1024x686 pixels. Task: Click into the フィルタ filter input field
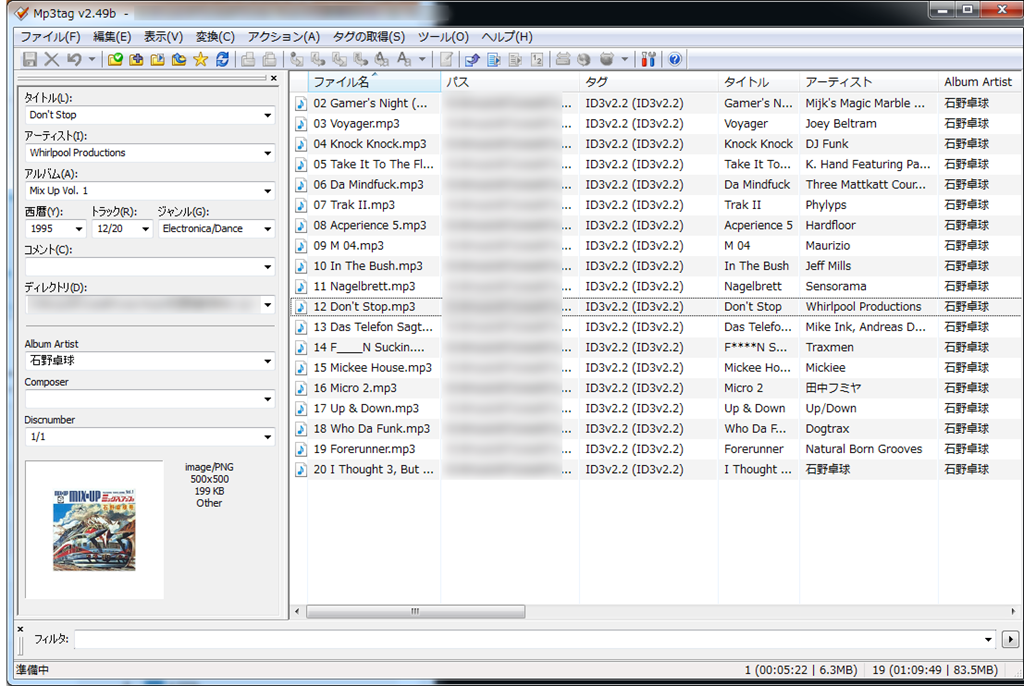tap(528, 640)
